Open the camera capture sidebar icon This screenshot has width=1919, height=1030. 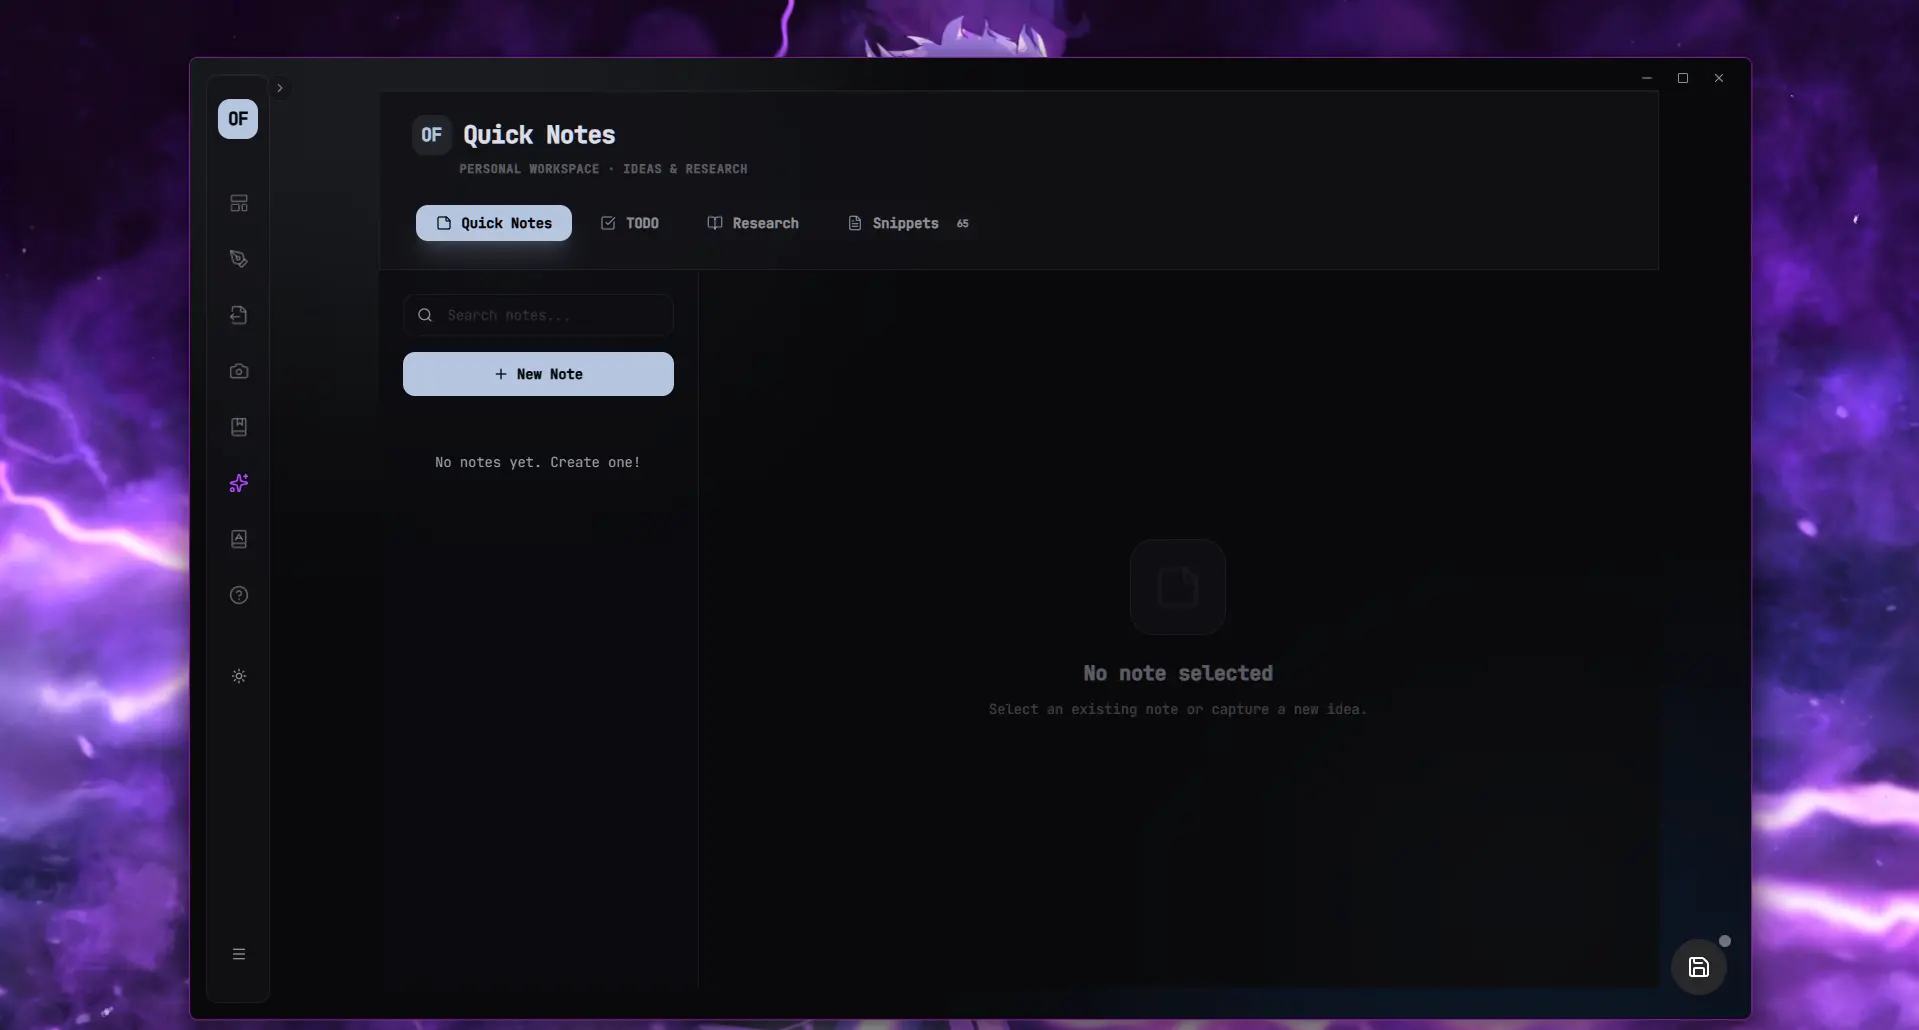[238, 371]
